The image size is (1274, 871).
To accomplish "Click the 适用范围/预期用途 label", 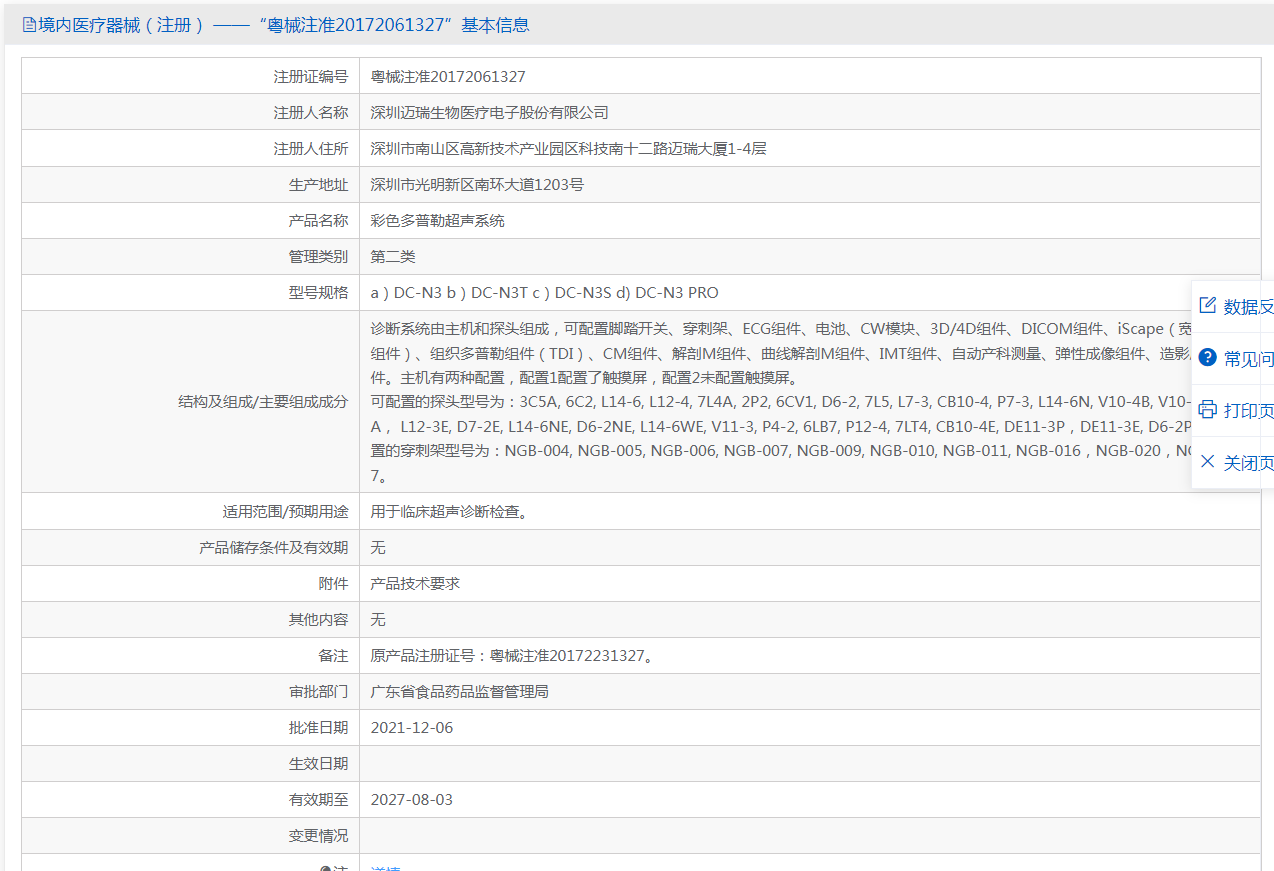I will [x=285, y=511].
